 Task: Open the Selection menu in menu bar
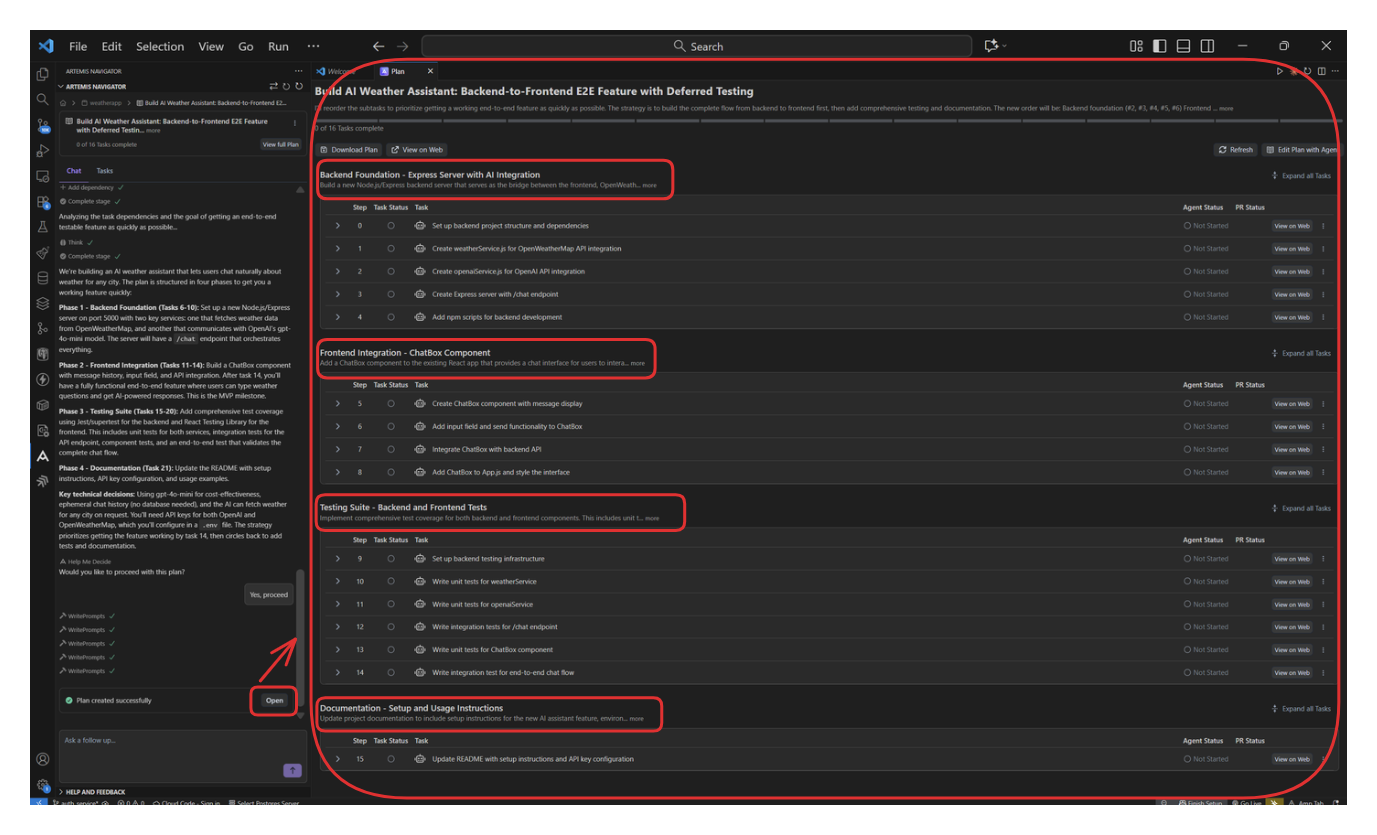pyautogui.click(x=160, y=46)
